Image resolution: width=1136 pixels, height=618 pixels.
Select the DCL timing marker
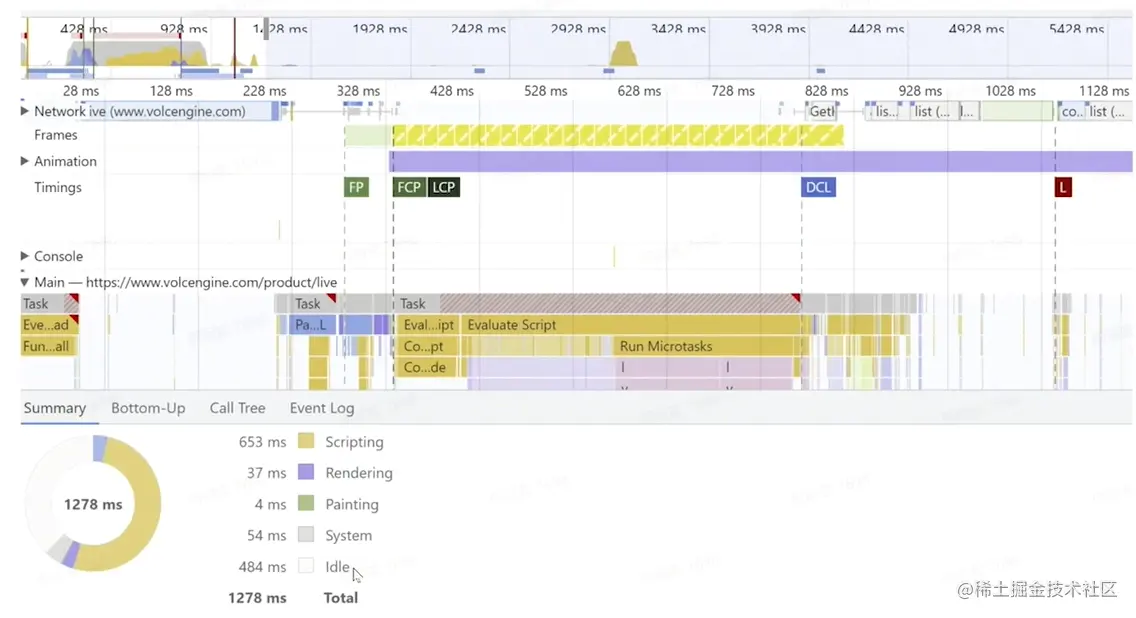(x=818, y=187)
